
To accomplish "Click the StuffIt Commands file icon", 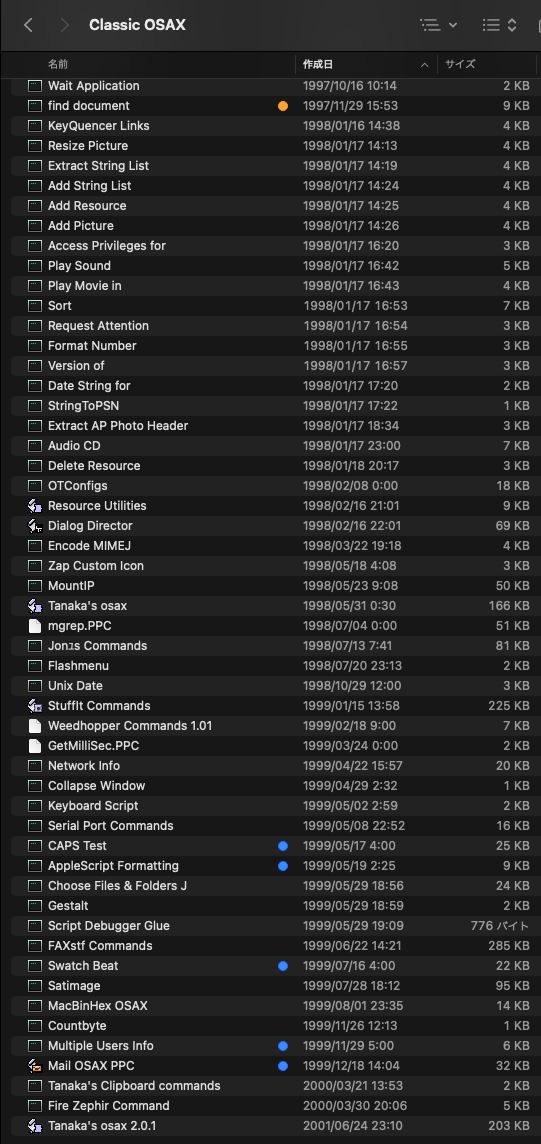I will click(x=34, y=706).
